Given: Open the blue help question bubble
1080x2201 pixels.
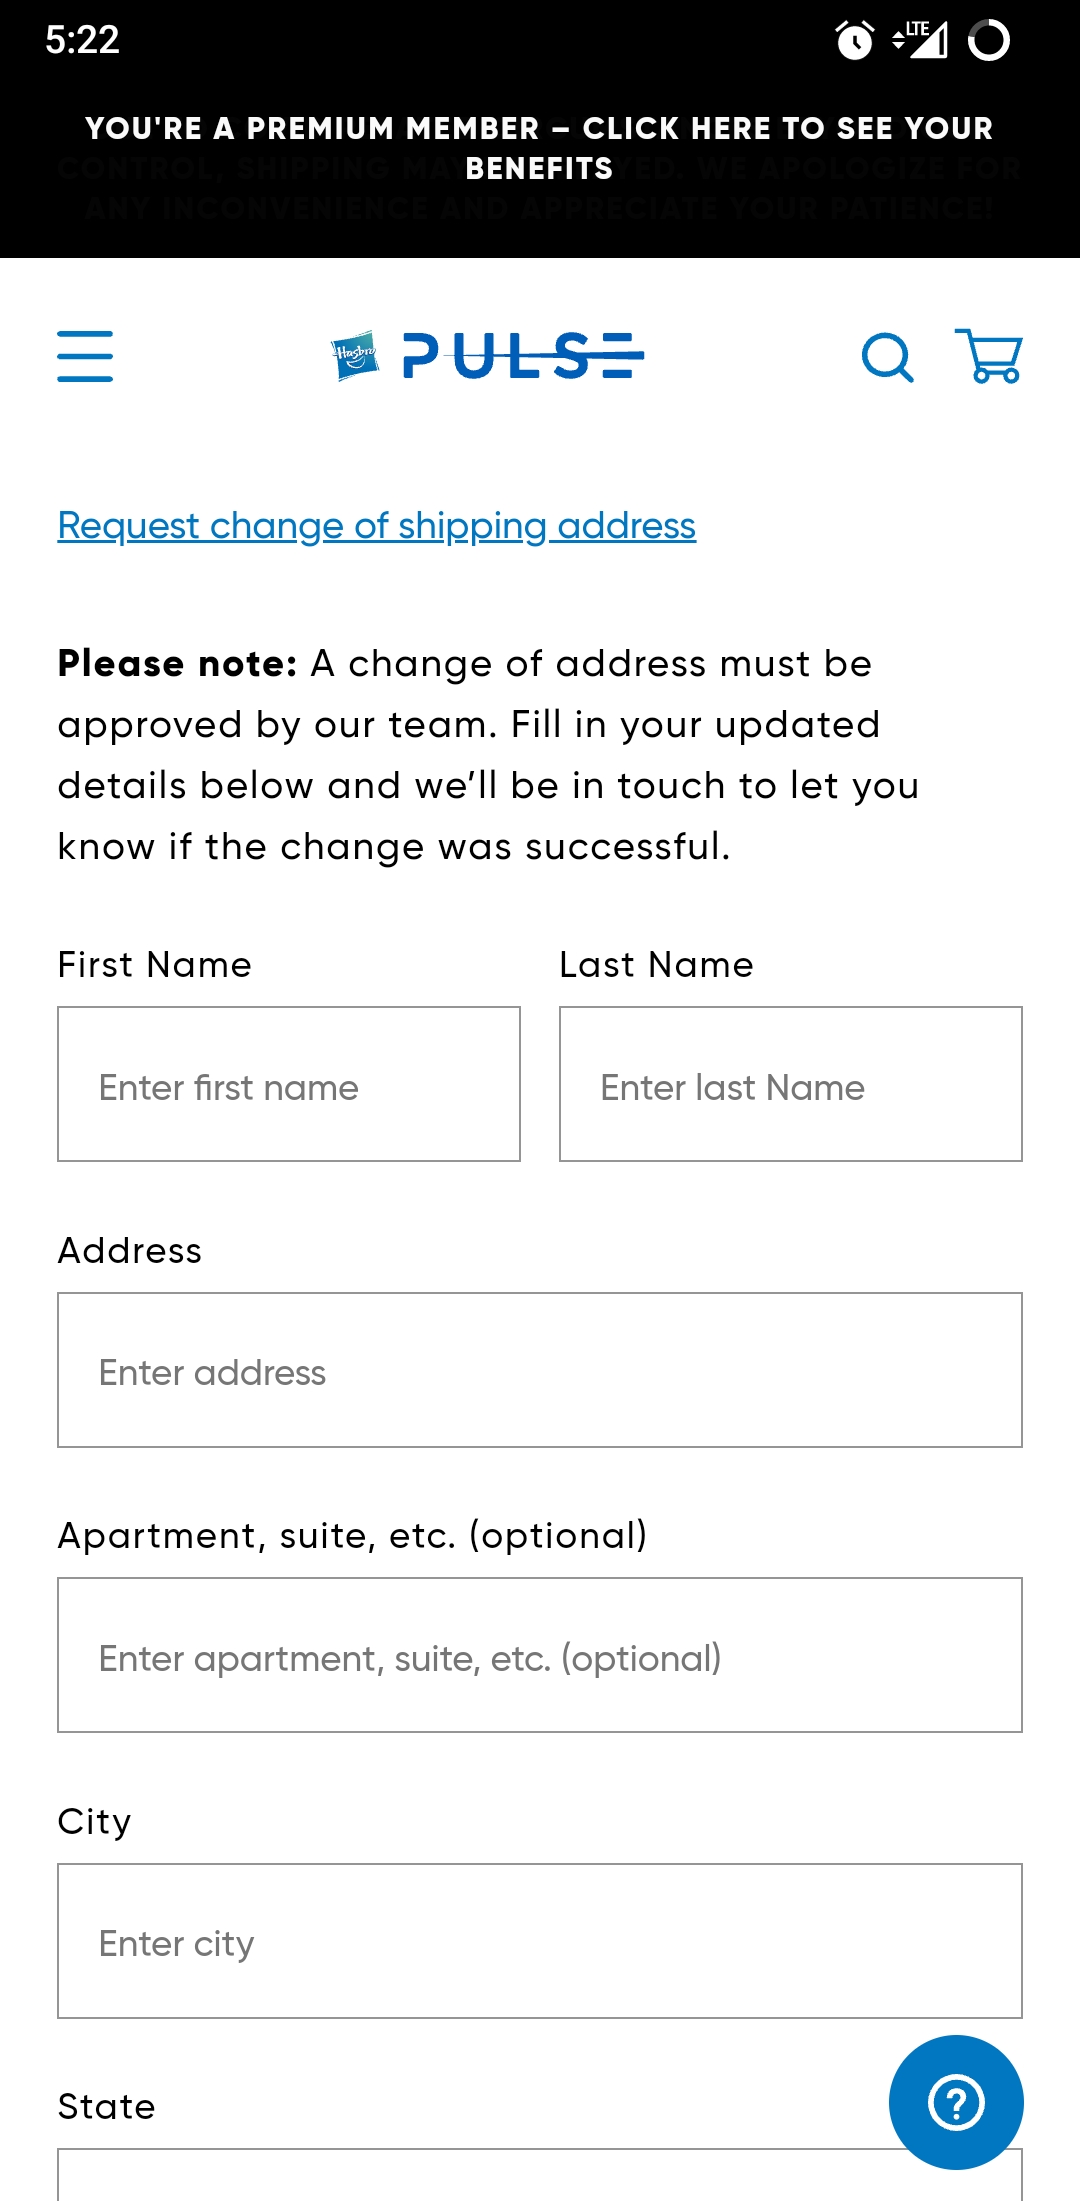Looking at the screenshot, I should (956, 2102).
